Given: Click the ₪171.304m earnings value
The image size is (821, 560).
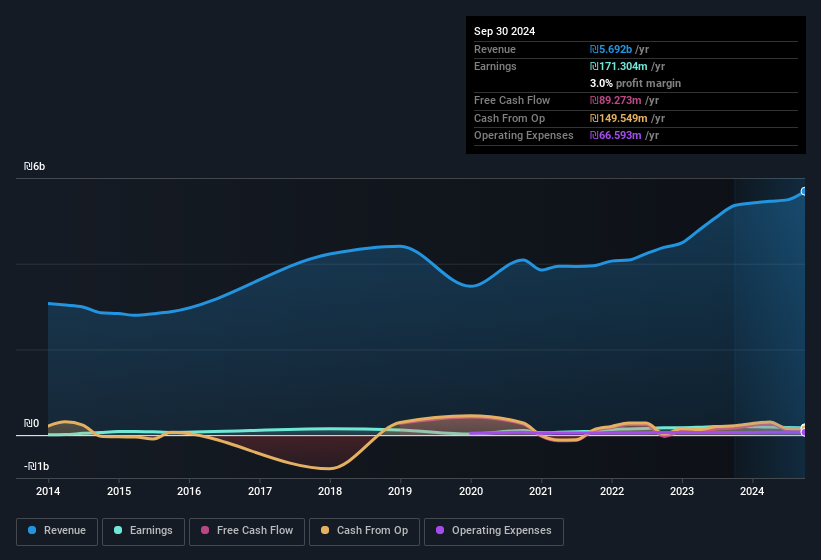Looking at the screenshot, I should pos(618,66).
